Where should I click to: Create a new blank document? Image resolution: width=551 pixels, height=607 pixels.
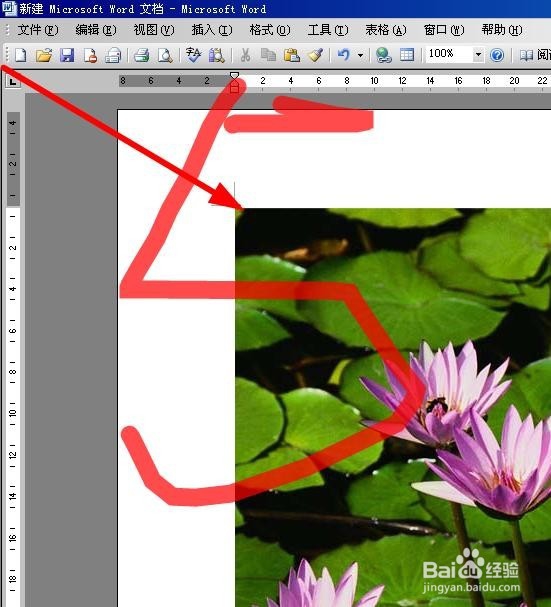tap(20, 55)
